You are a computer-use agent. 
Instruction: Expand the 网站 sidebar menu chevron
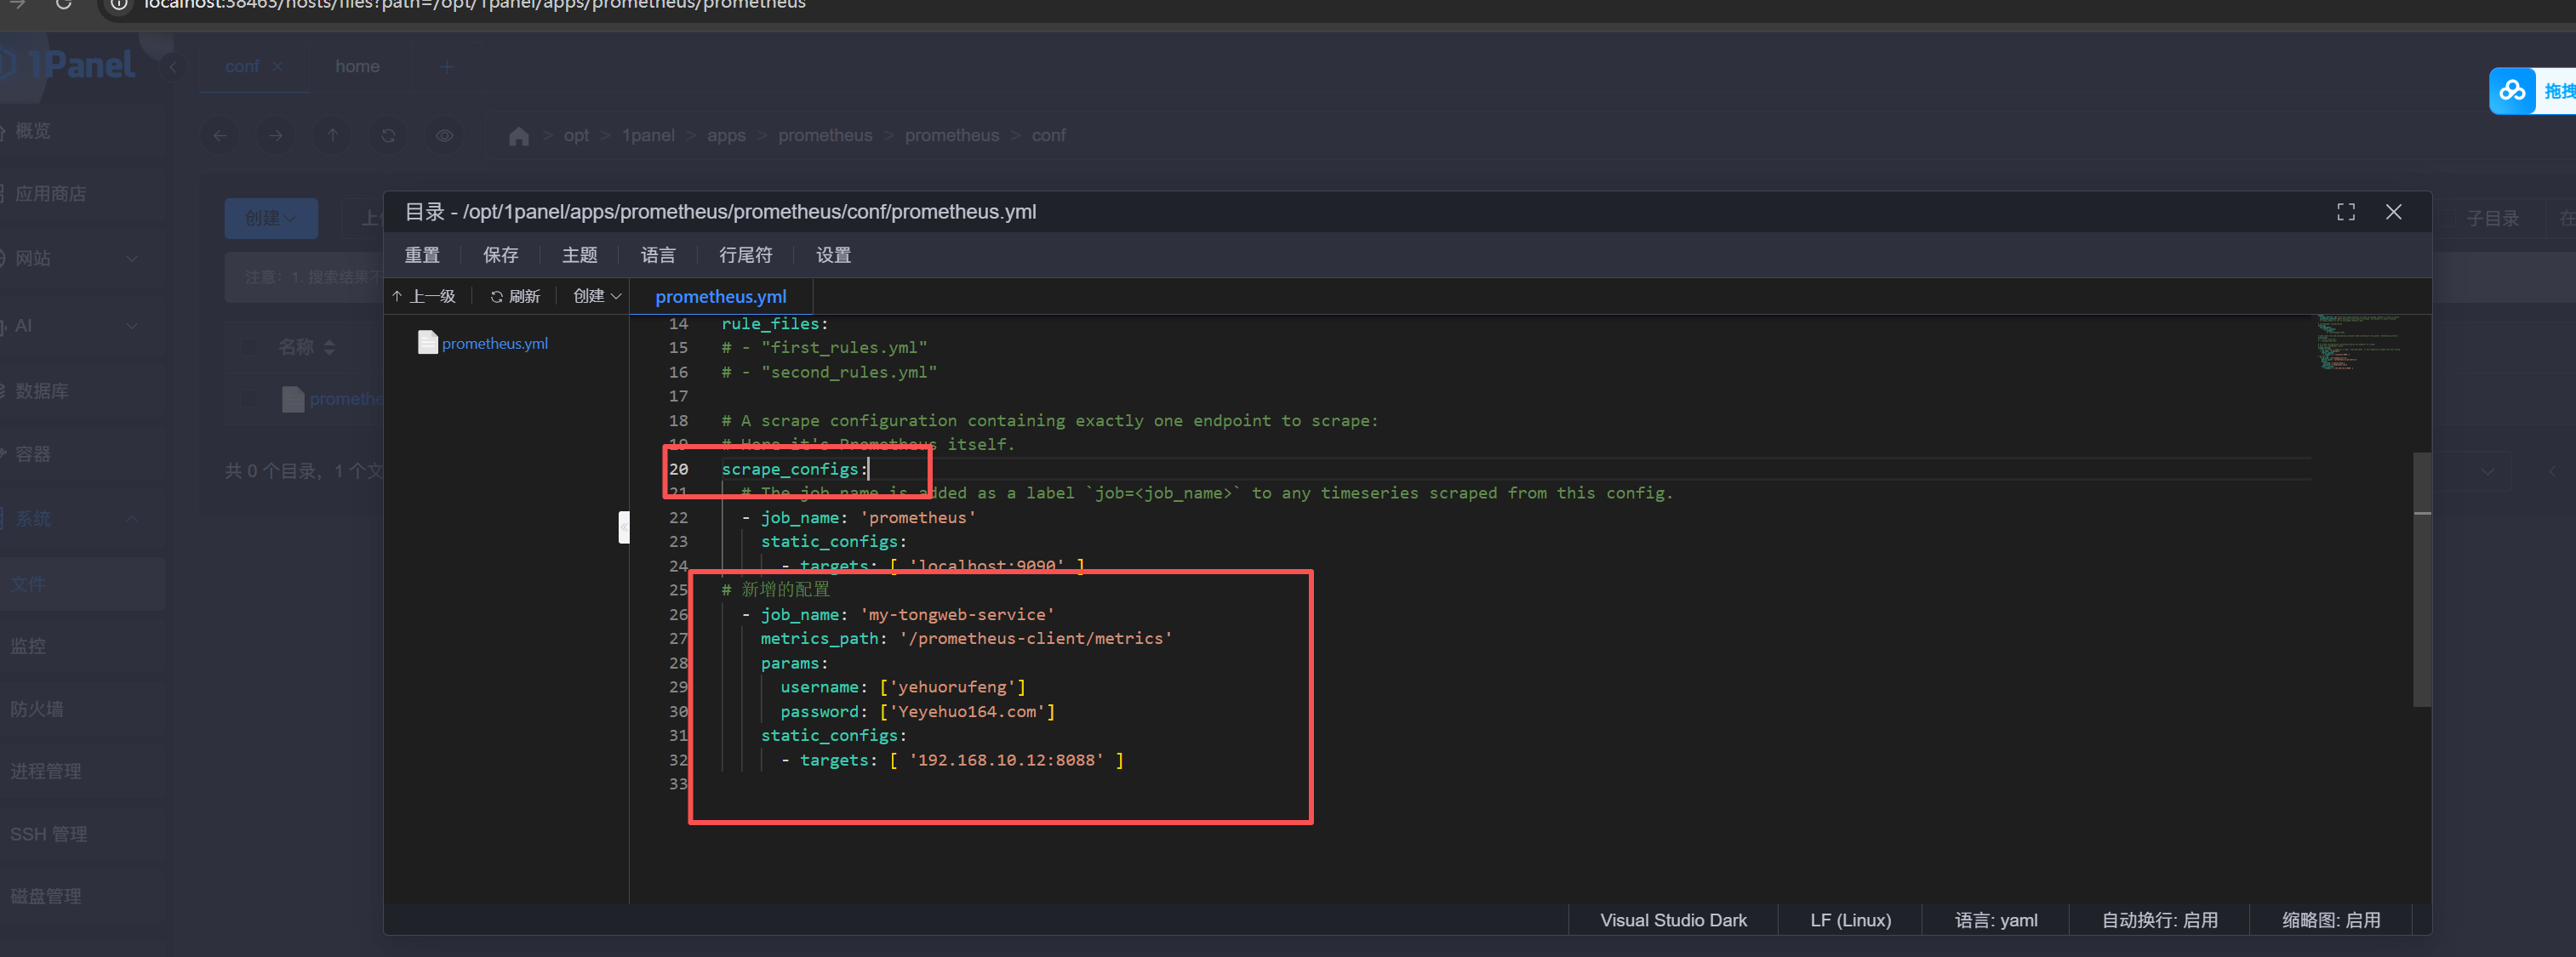pyautogui.click(x=132, y=258)
